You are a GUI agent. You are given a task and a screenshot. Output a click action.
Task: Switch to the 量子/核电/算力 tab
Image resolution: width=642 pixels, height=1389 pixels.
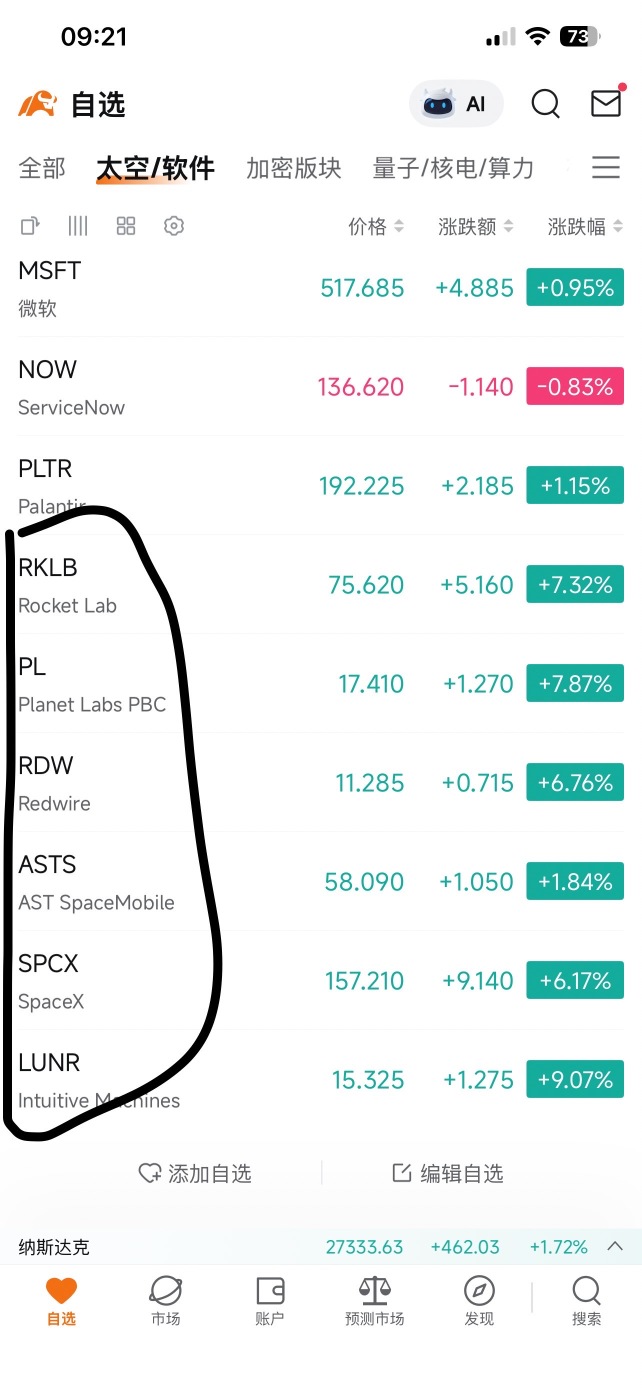click(453, 168)
